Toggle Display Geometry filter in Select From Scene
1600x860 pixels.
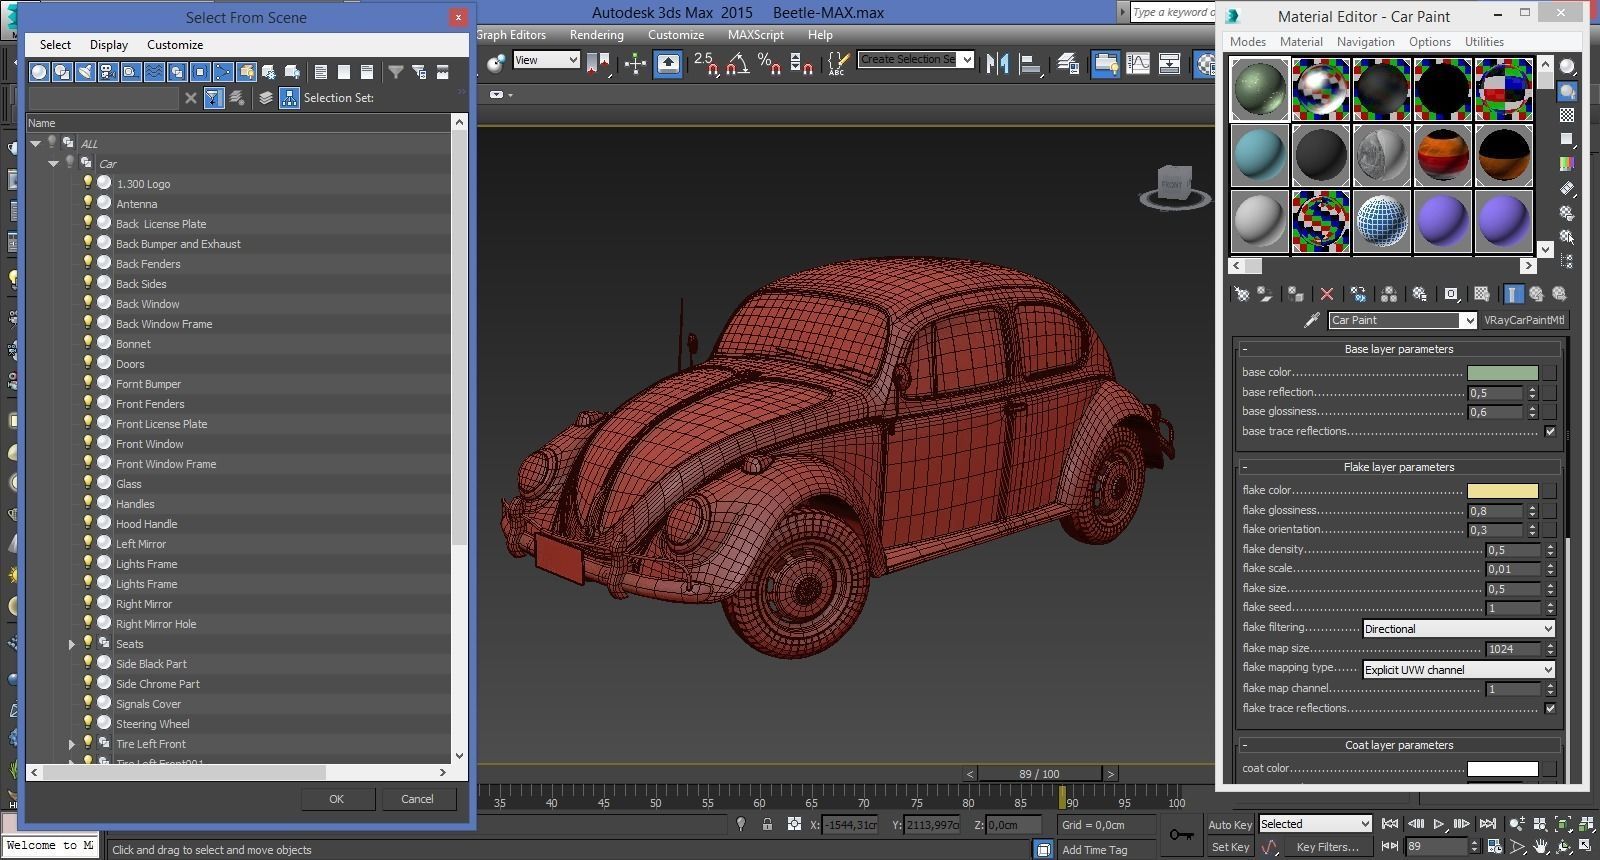pos(39,72)
